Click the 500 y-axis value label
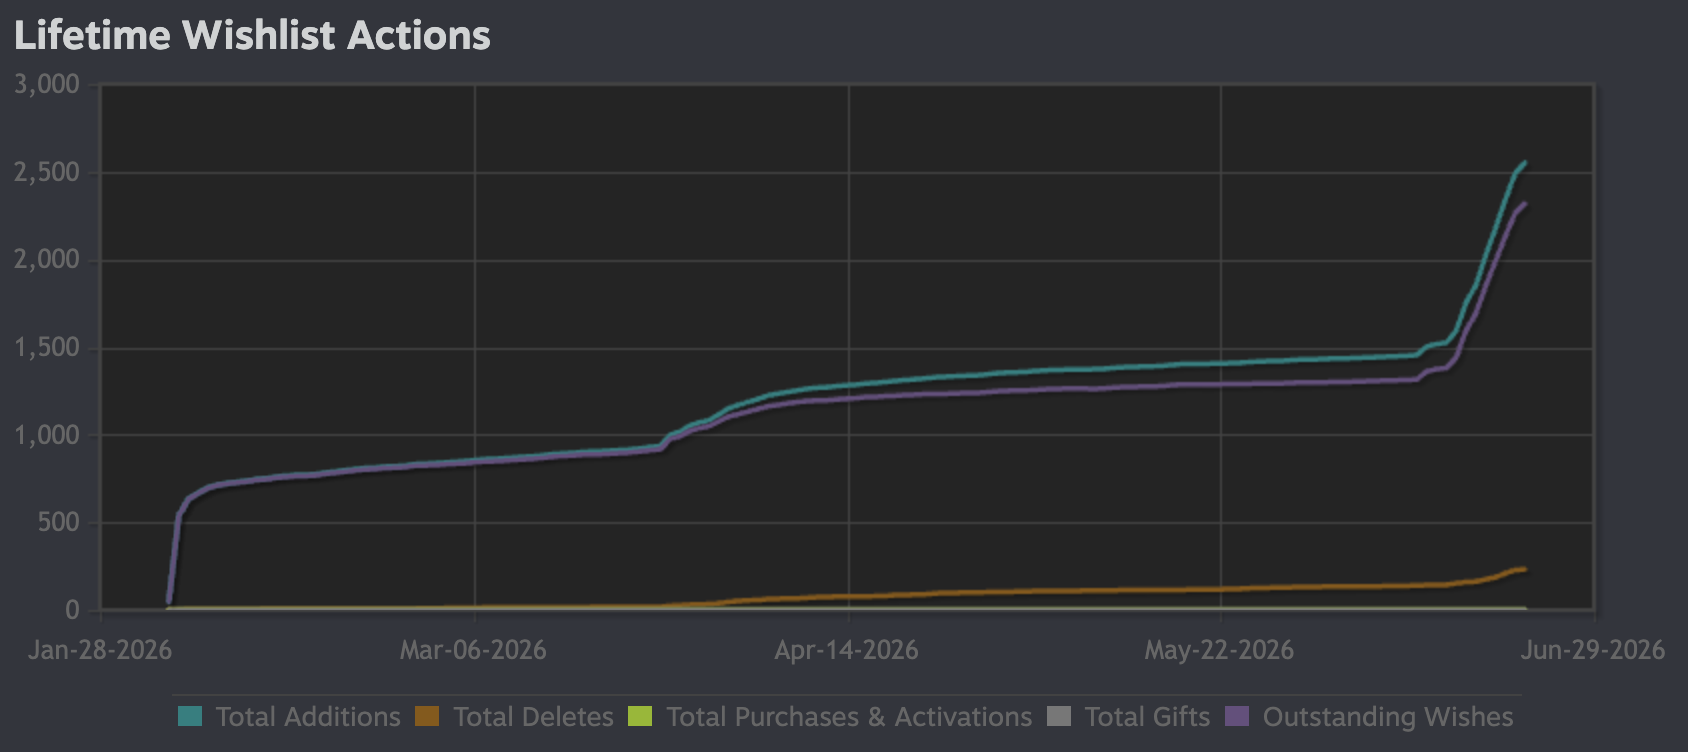Screen dimensions: 1688x752 tap(59, 523)
